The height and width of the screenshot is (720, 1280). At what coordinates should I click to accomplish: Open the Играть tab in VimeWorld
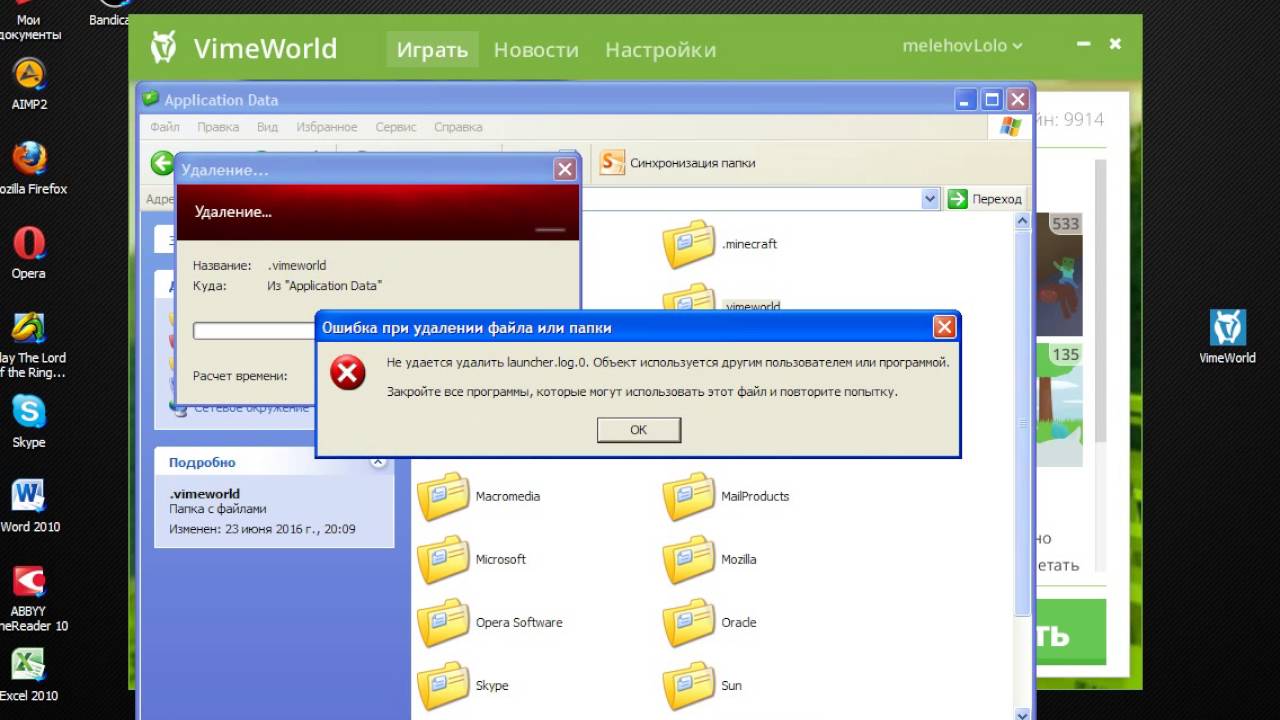pyautogui.click(x=432, y=49)
